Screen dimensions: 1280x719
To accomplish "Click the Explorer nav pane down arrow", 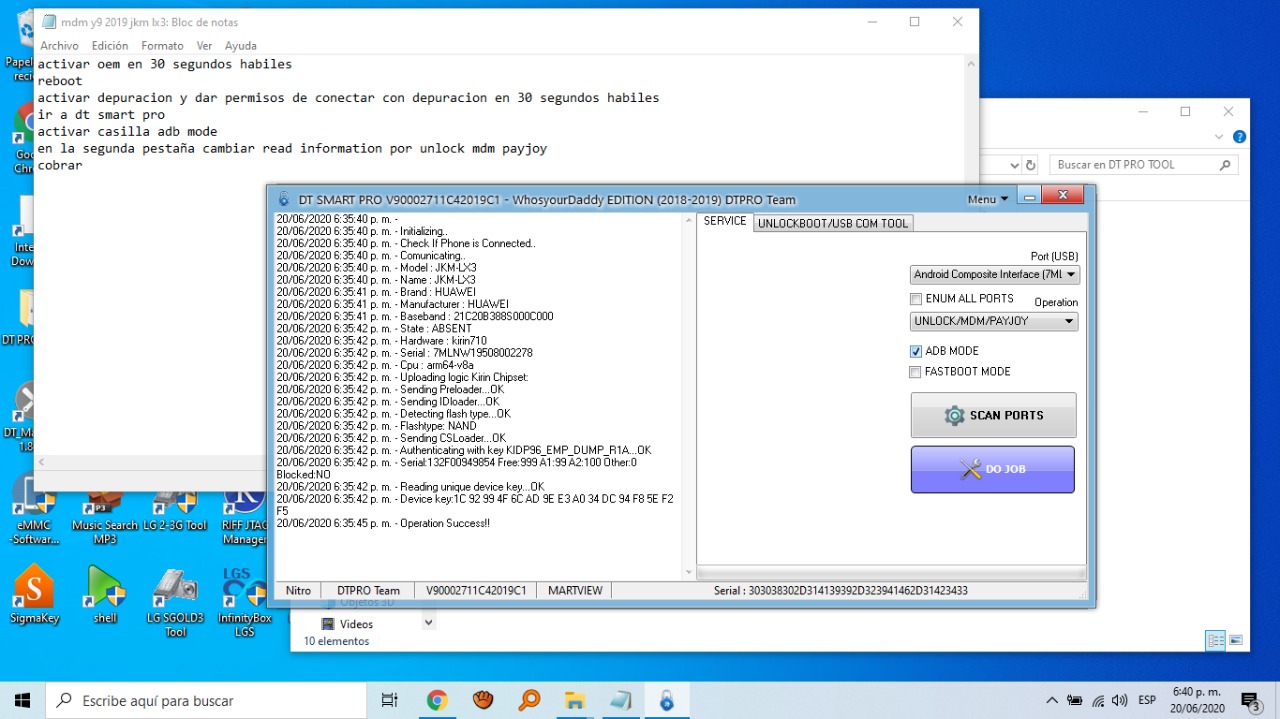I will pyautogui.click(x=428, y=622).
